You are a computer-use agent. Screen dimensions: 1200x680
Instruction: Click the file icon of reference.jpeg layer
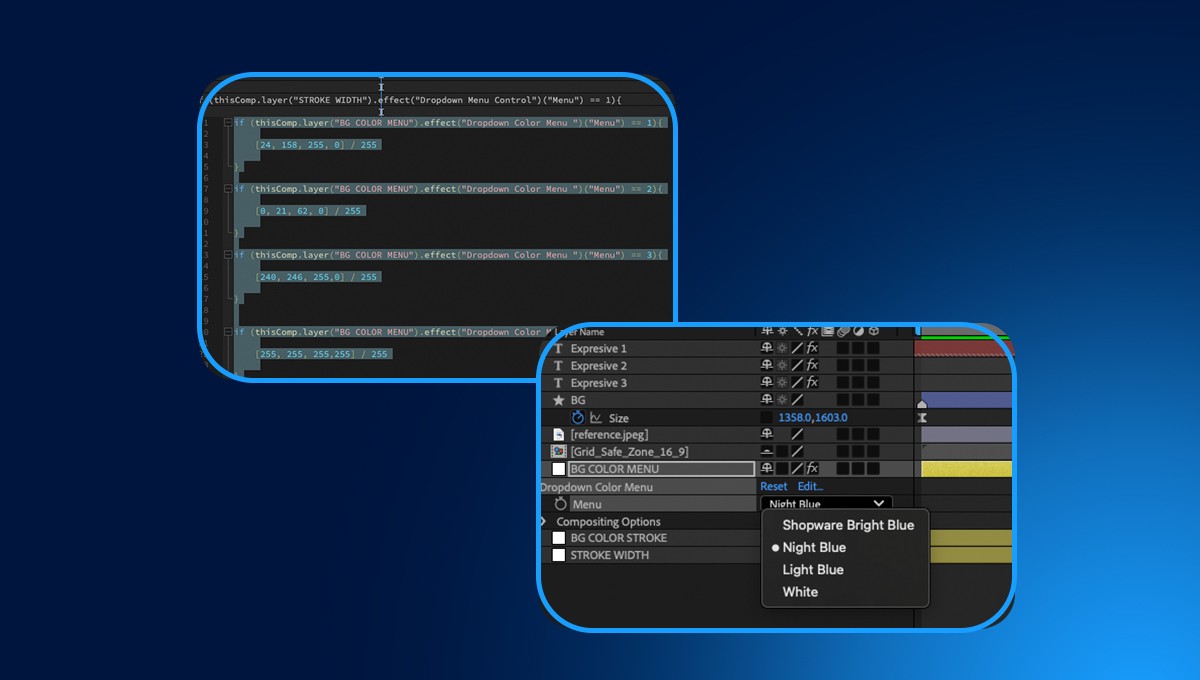click(x=559, y=435)
